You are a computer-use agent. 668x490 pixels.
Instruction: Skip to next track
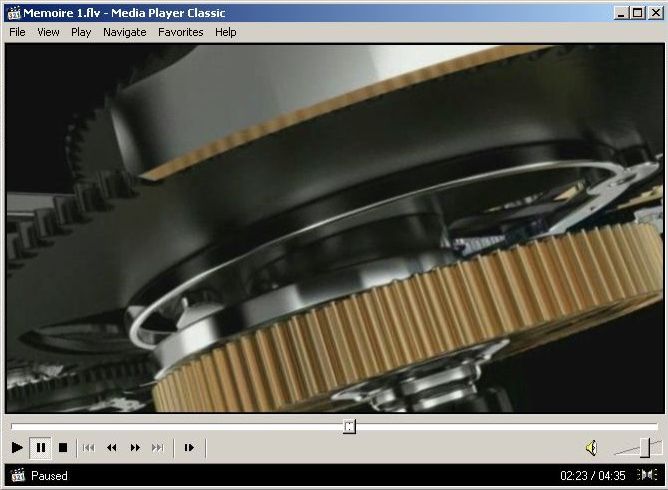pos(158,448)
